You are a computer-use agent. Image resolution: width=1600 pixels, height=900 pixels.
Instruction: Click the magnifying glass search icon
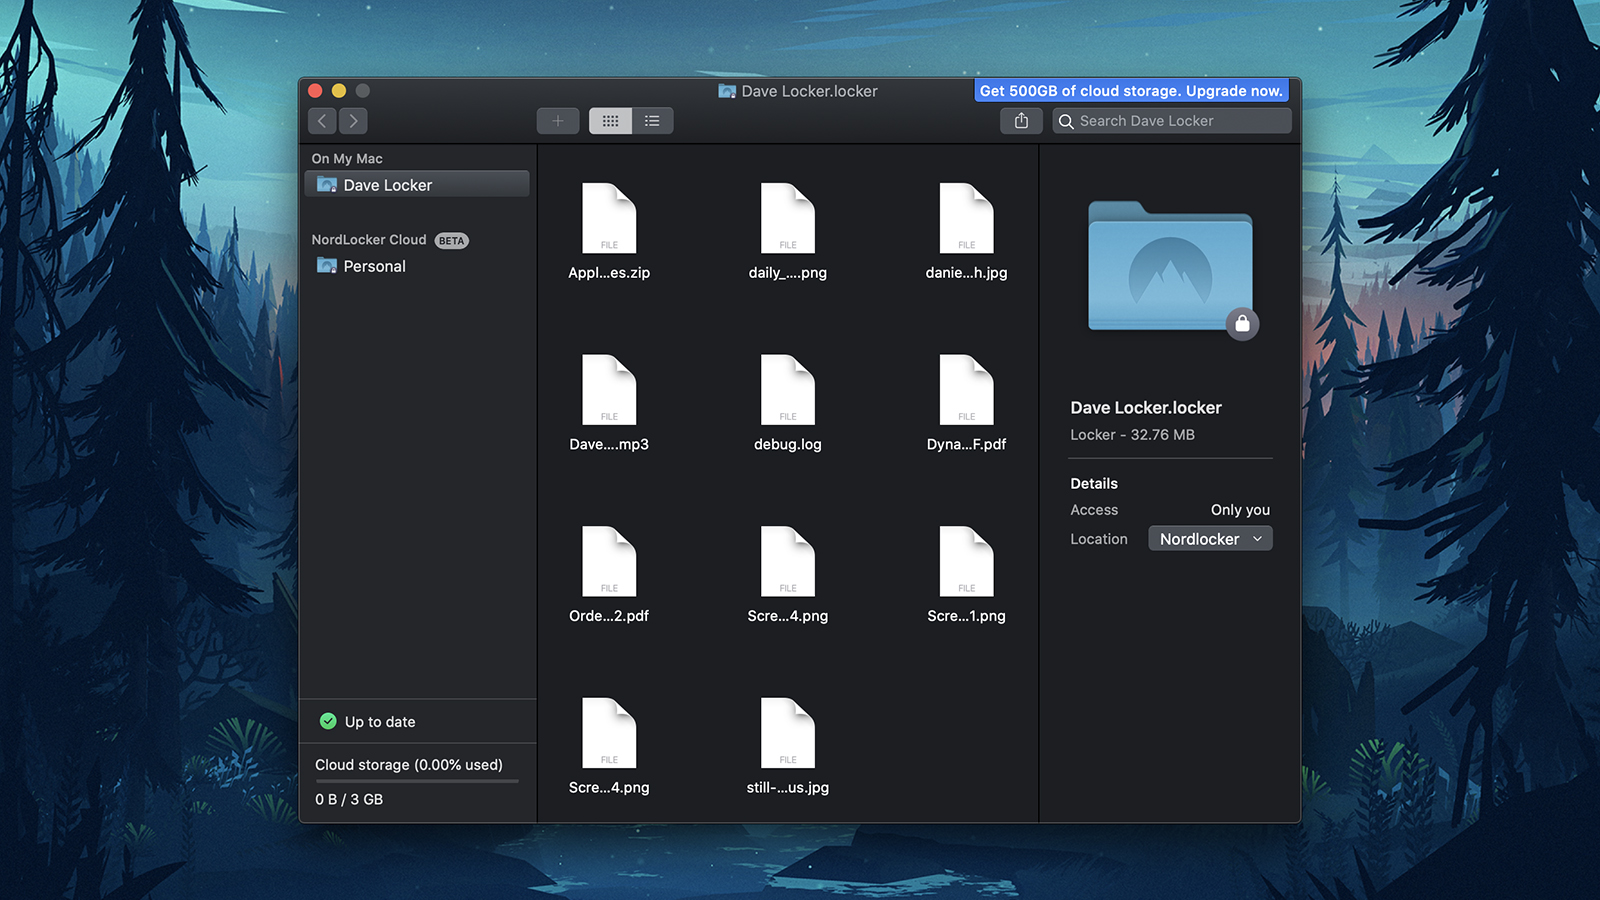coord(1066,121)
